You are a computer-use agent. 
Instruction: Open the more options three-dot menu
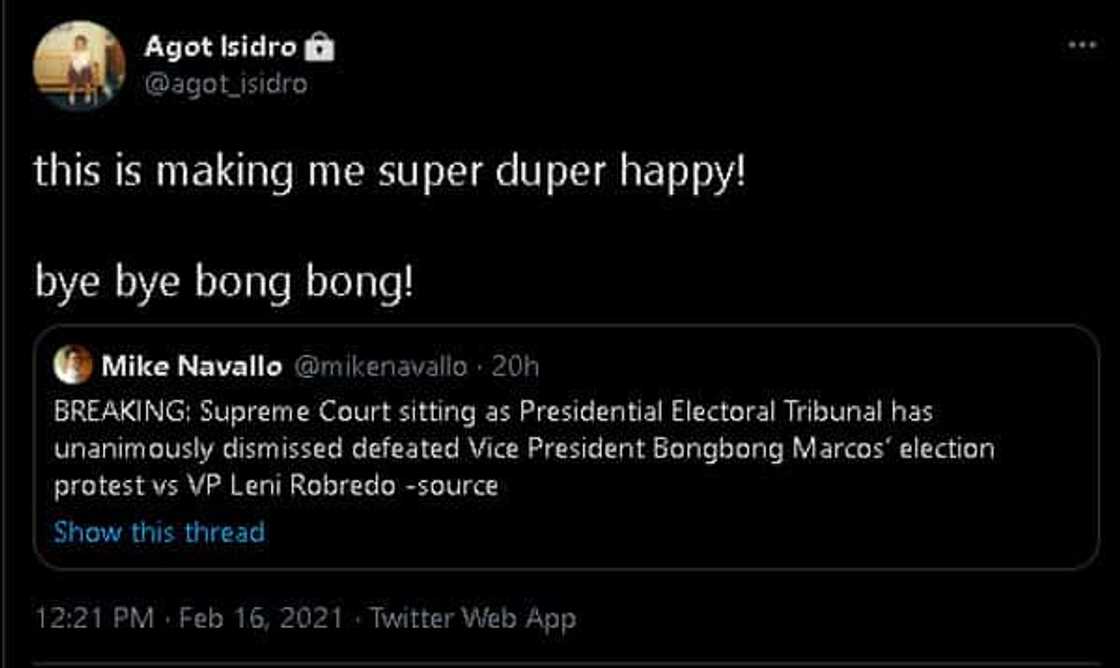pyautogui.click(x=1082, y=45)
